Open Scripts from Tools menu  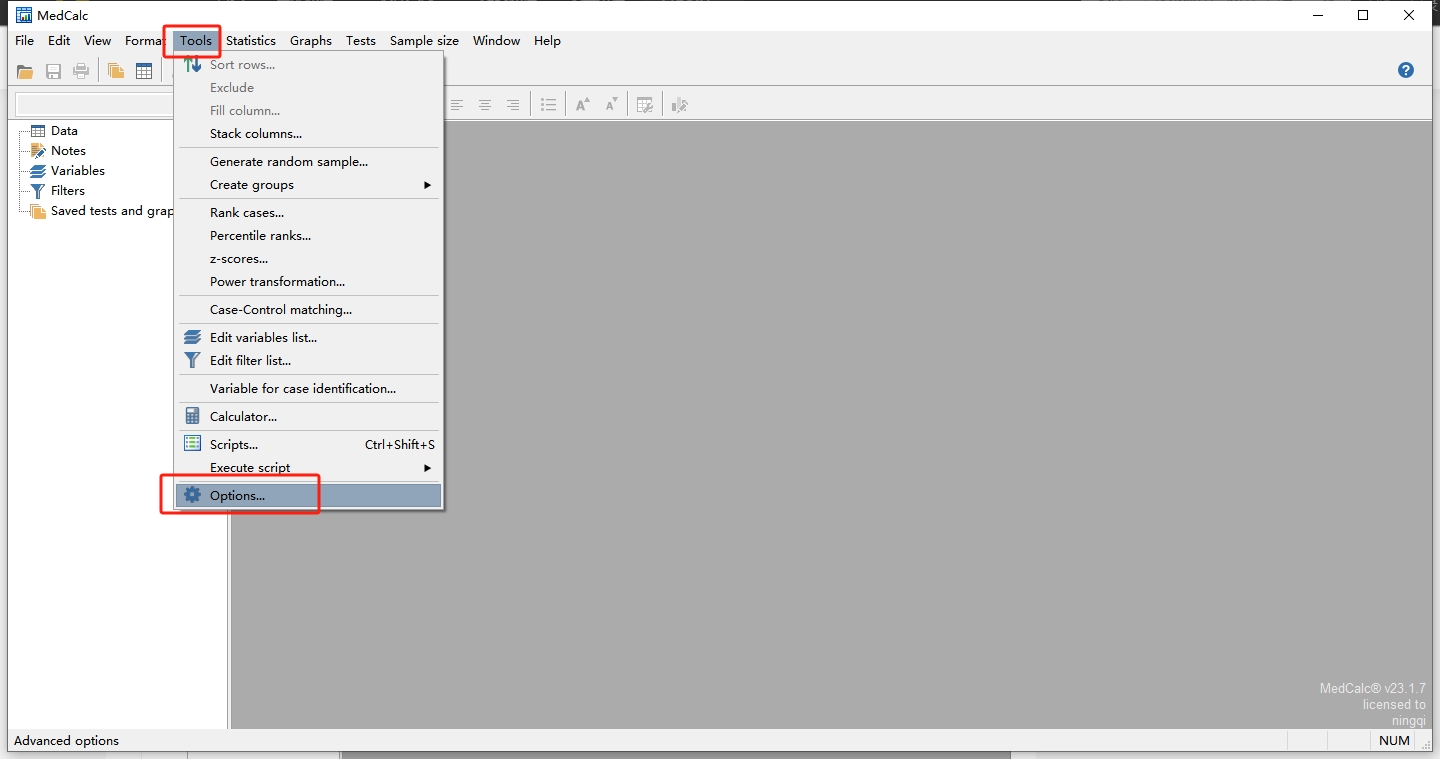click(308, 445)
